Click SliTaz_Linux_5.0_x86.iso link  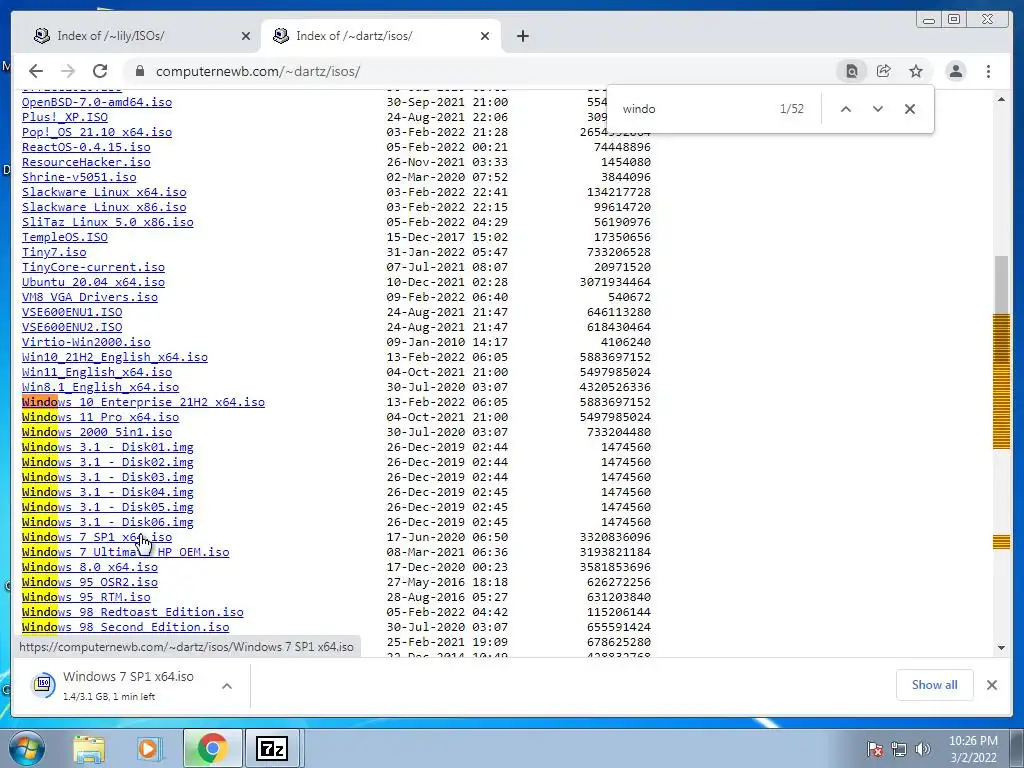click(x=108, y=223)
